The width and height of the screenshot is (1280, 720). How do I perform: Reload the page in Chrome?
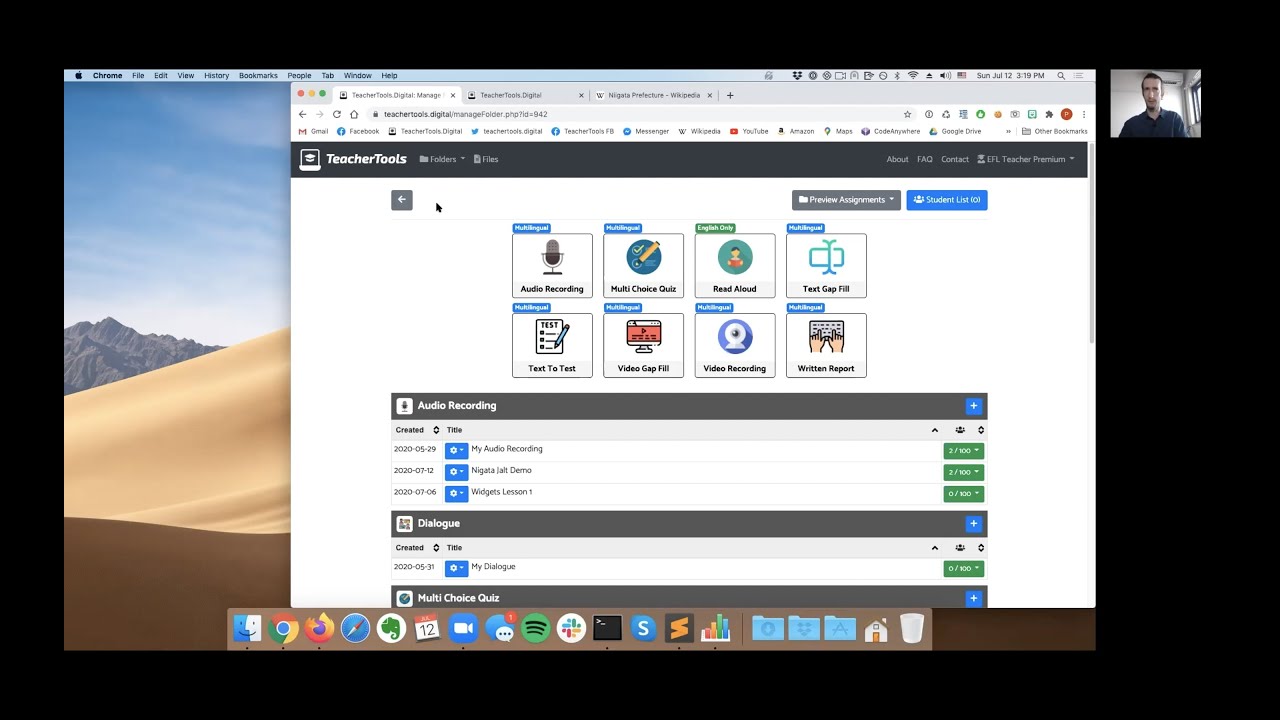pos(337,114)
